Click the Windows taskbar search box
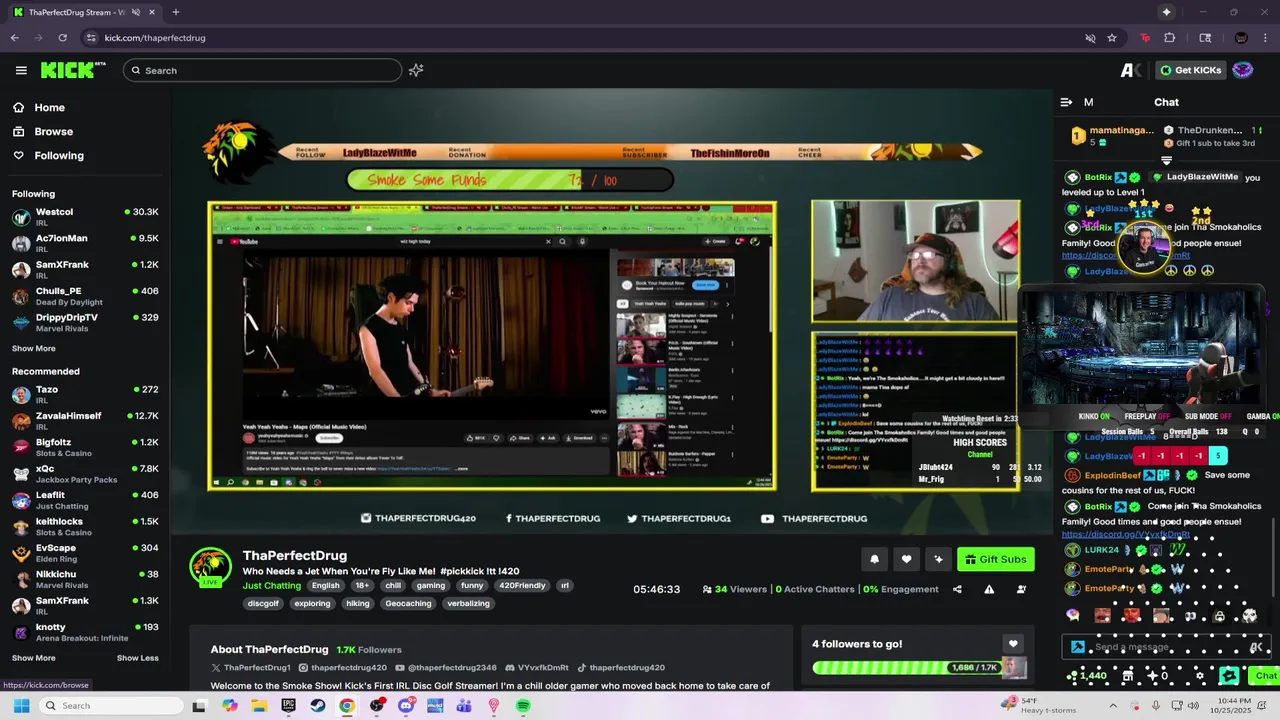The image size is (1280, 720). point(112,706)
